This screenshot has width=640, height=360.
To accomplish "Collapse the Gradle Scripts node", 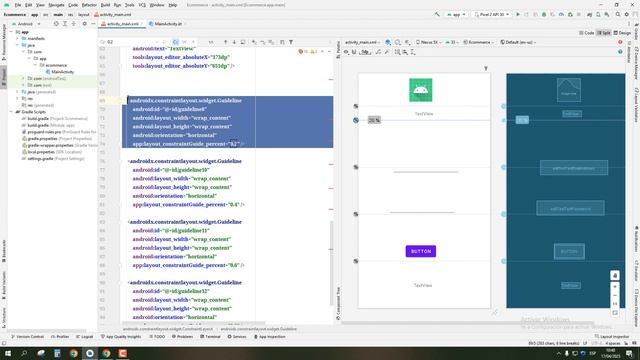I will tap(12, 111).
